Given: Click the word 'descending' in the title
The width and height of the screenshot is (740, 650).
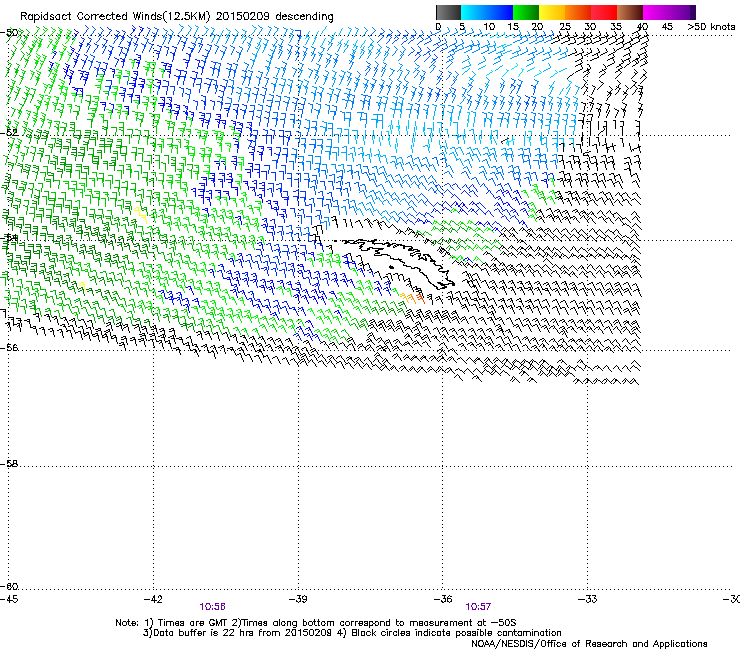Looking at the screenshot, I should [304, 16].
